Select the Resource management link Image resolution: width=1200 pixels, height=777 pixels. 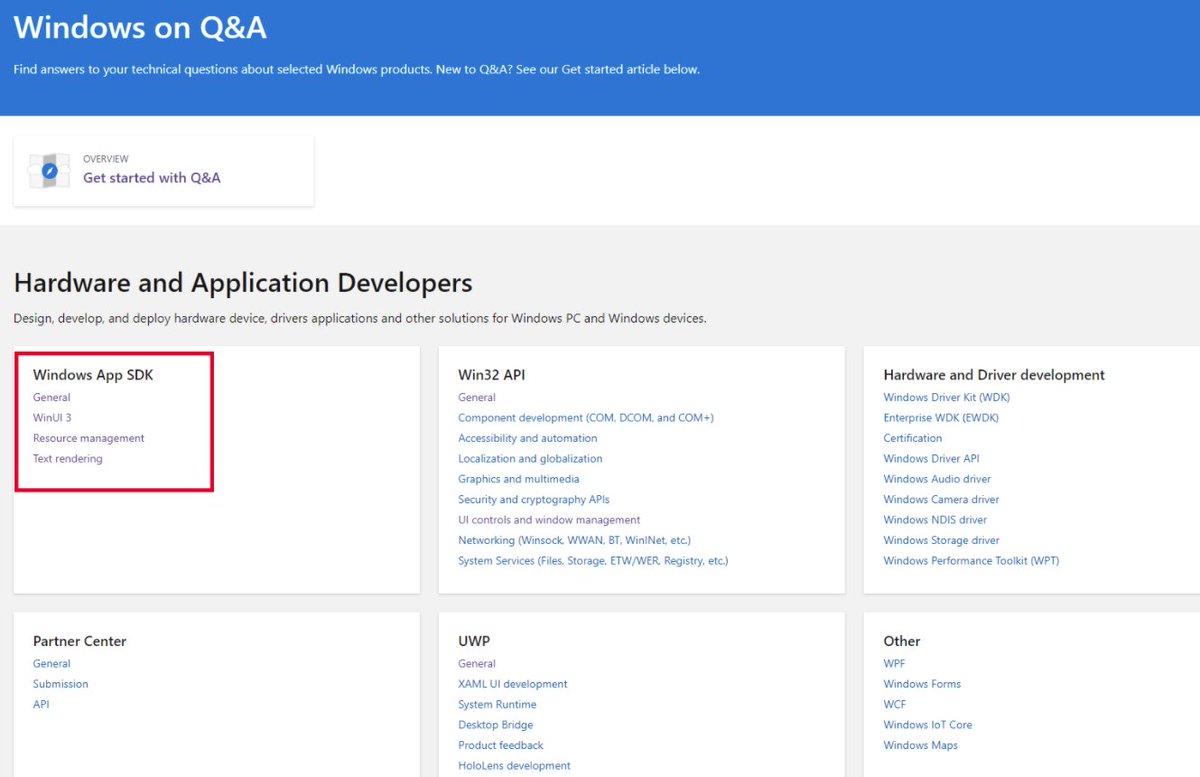pyautogui.click(x=89, y=438)
